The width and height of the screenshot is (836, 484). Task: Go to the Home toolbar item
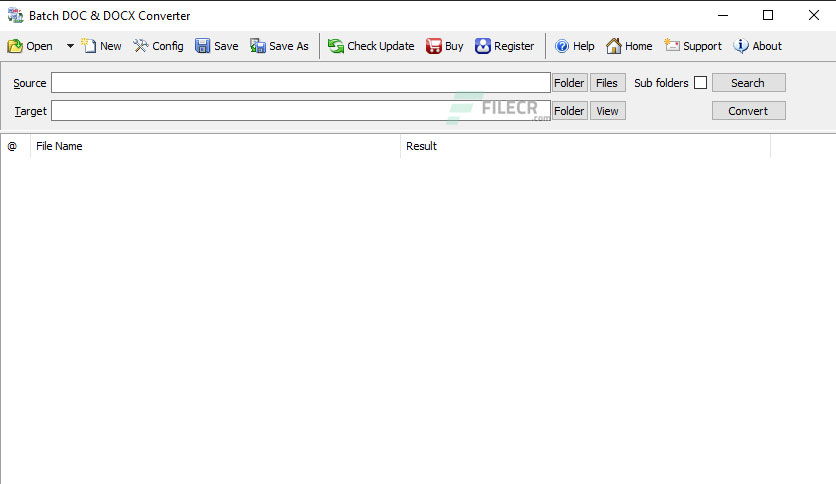[629, 46]
